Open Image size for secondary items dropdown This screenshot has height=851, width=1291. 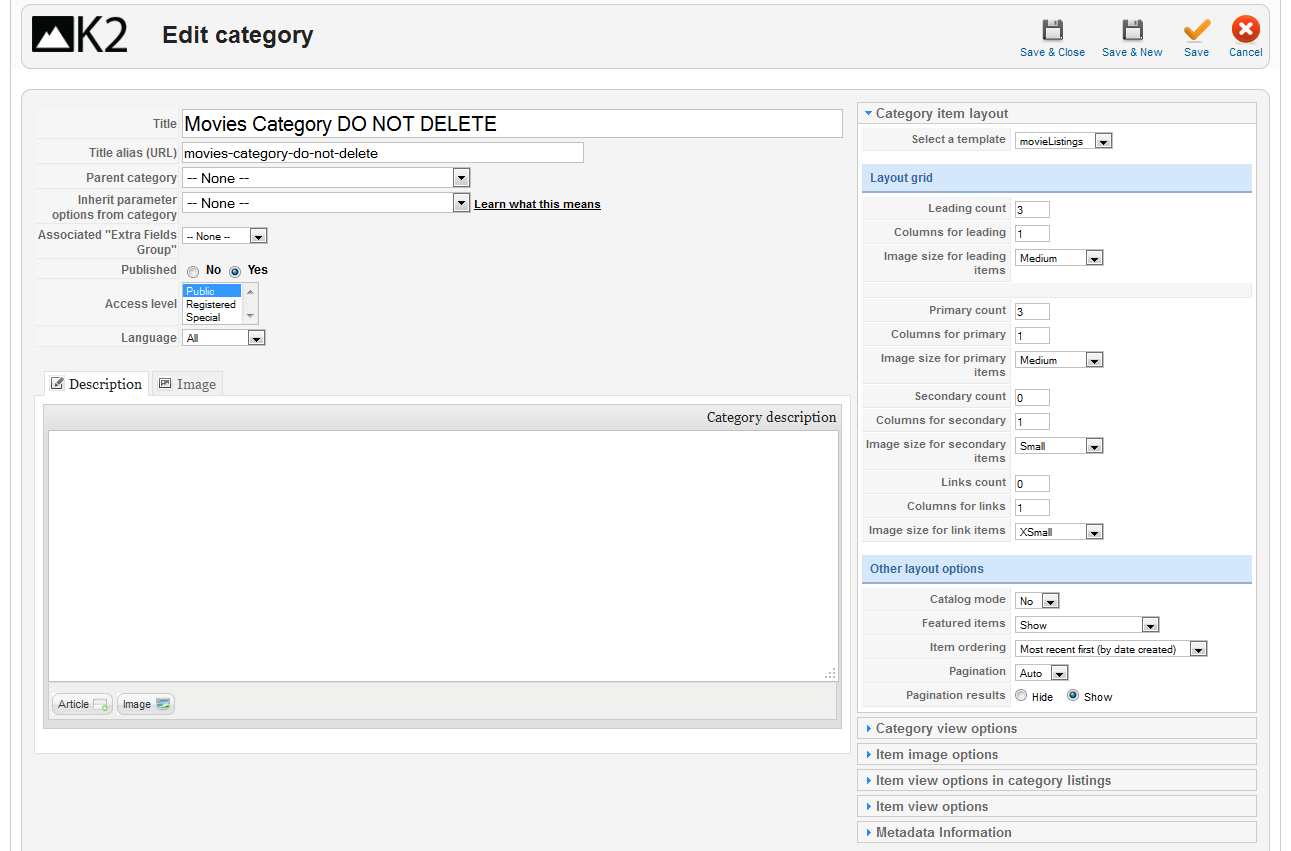click(x=1059, y=446)
